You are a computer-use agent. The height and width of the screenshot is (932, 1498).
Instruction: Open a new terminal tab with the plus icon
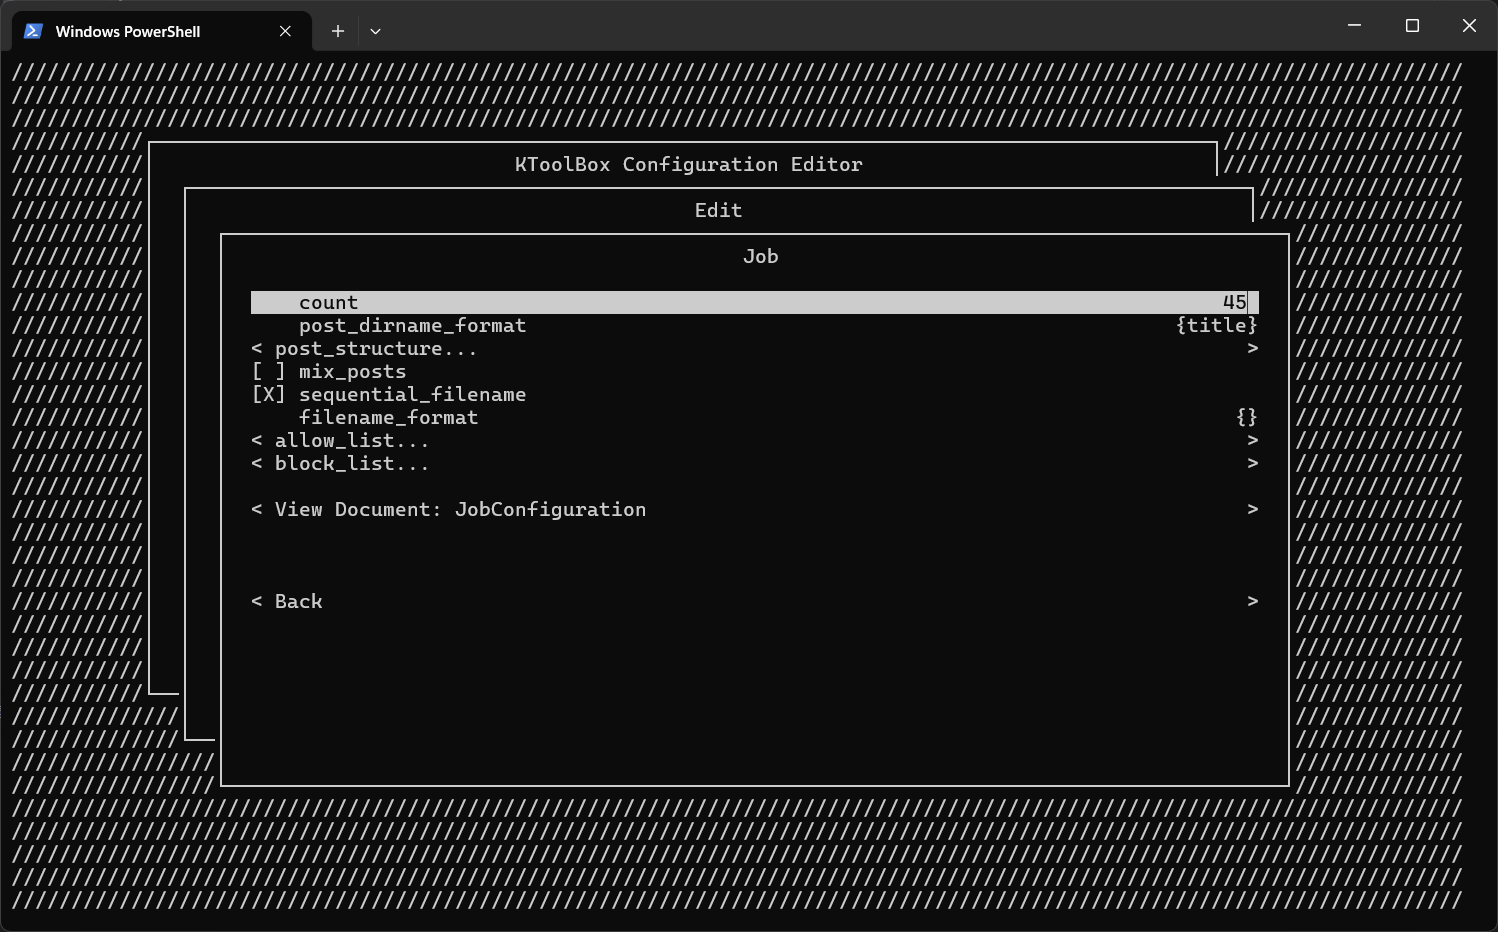coord(337,31)
